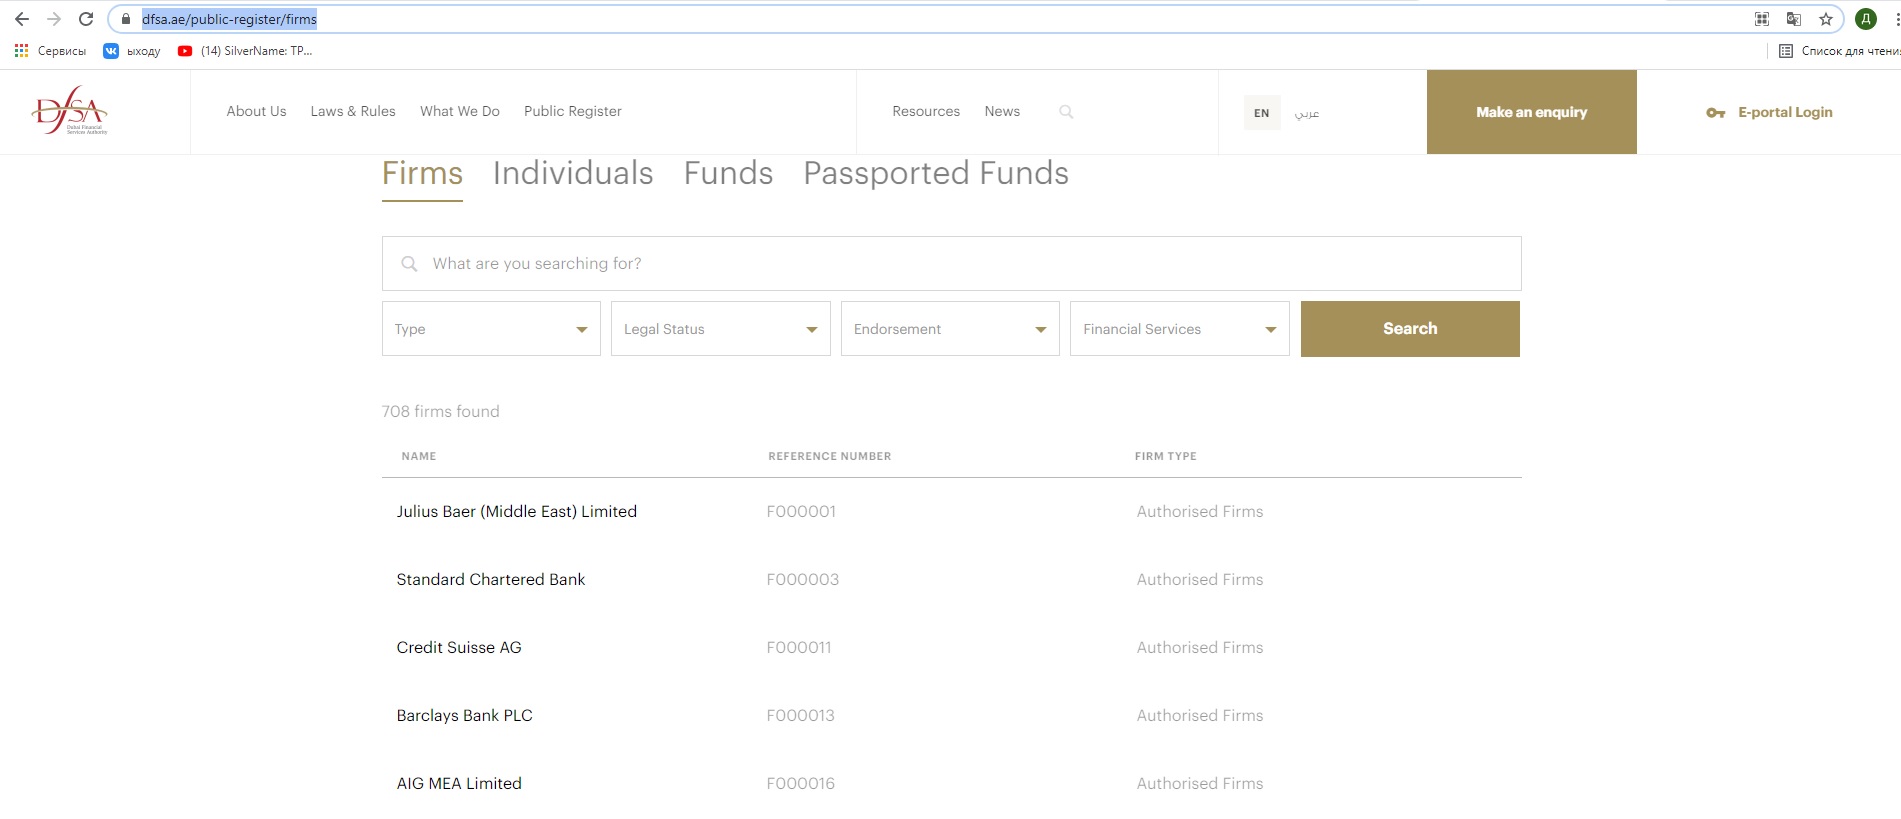Click the header search magnifier icon
Screen dimensions: 1901x819
[1066, 112]
